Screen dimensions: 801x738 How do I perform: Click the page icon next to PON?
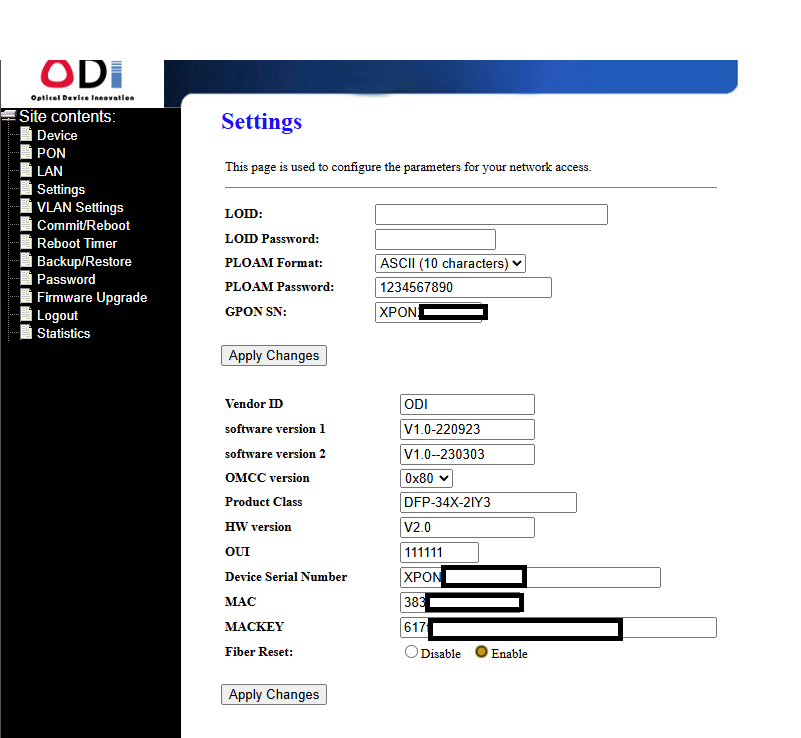pos(27,153)
